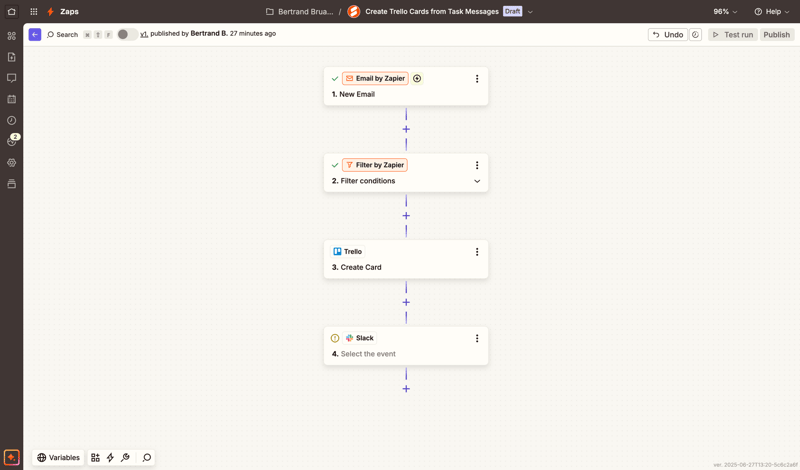Click the trigger badge icon on Email by Zapier step

[417, 78]
